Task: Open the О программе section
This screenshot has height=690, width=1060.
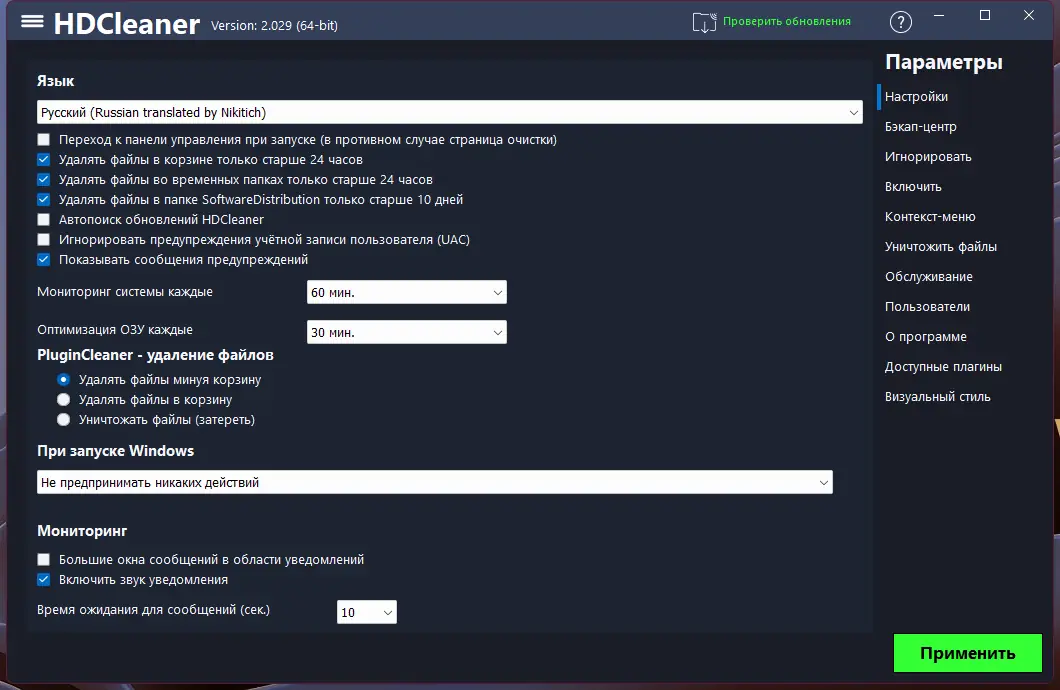Action: [x=926, y=337]
